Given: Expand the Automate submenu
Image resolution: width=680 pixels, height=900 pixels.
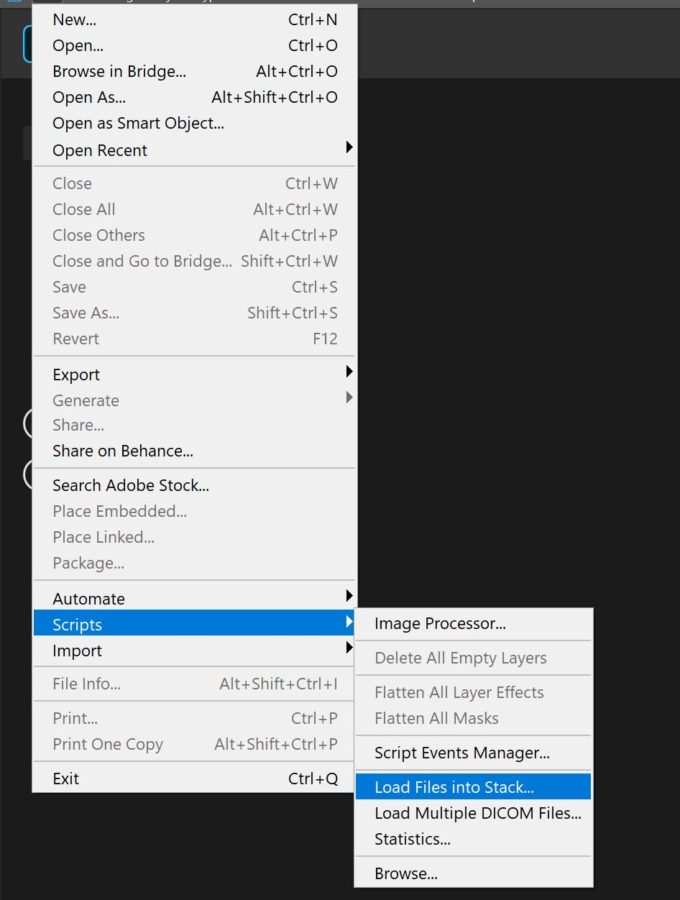Looking at the screenshot, I should click(195, 598).
